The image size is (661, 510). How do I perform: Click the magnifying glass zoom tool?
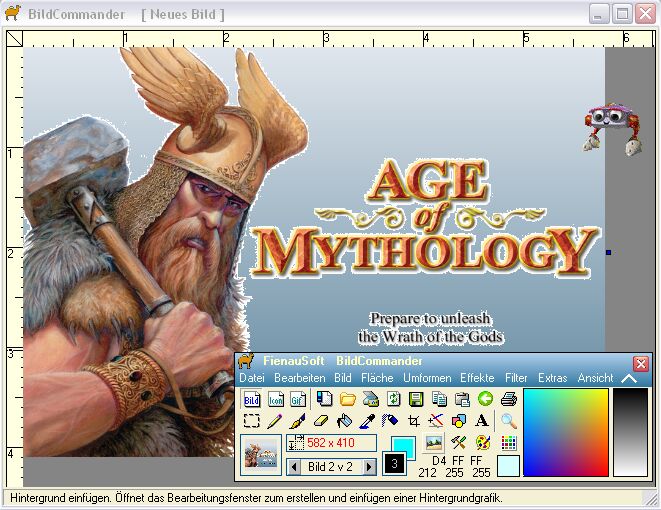[509, 421]
